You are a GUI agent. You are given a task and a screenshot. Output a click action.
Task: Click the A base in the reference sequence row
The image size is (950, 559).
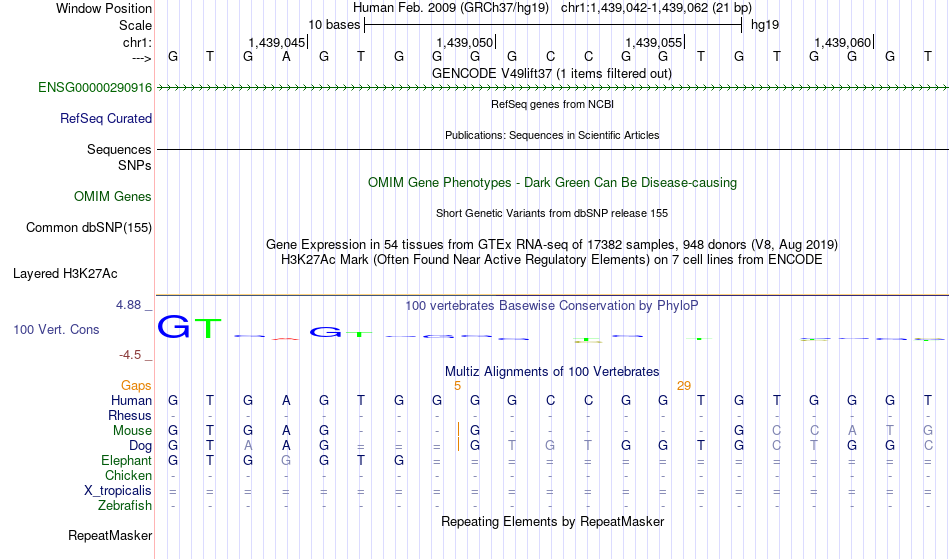click(x=286, y=56)
